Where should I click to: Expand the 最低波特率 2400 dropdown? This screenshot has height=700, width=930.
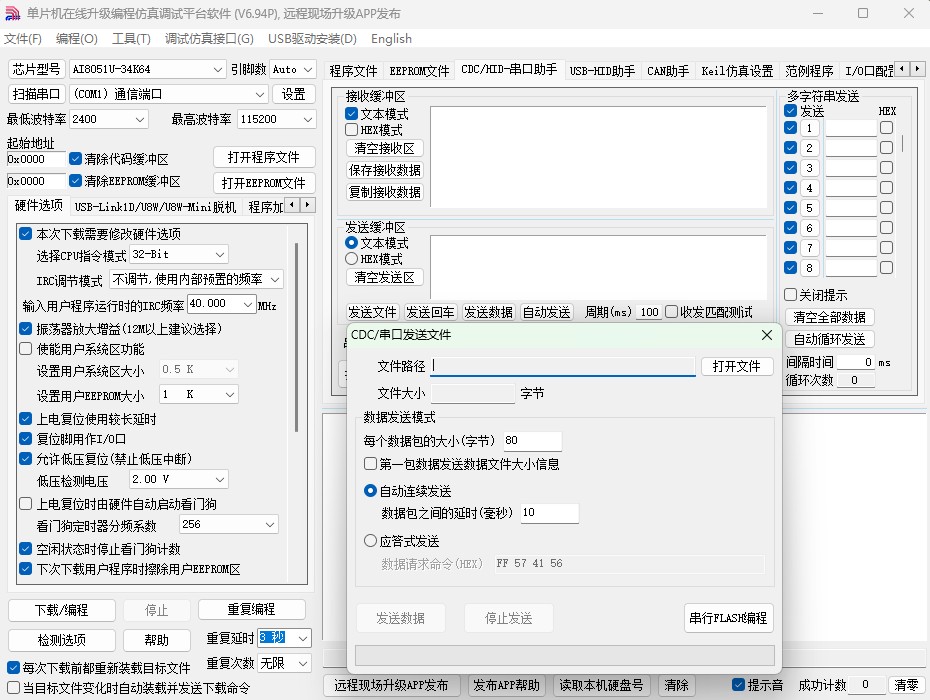click(139, 119)
